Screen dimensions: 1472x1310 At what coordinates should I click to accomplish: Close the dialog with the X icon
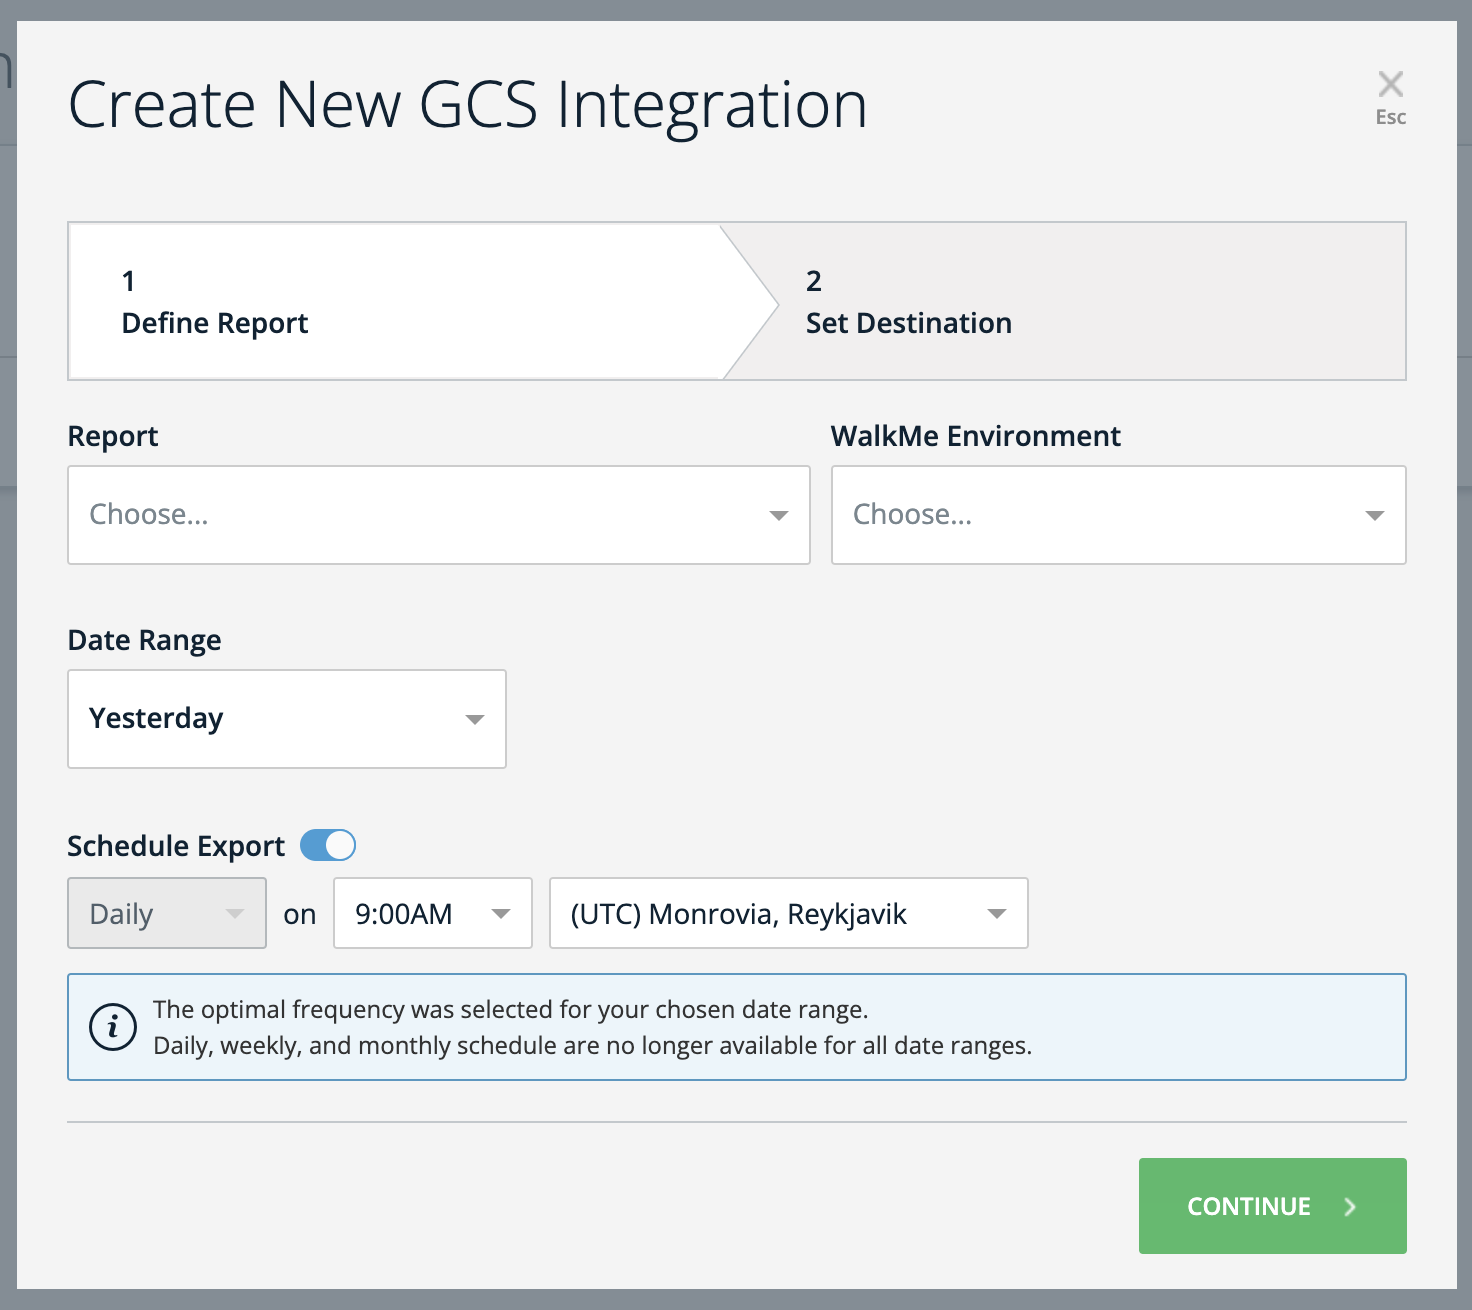coord(1389,84)
